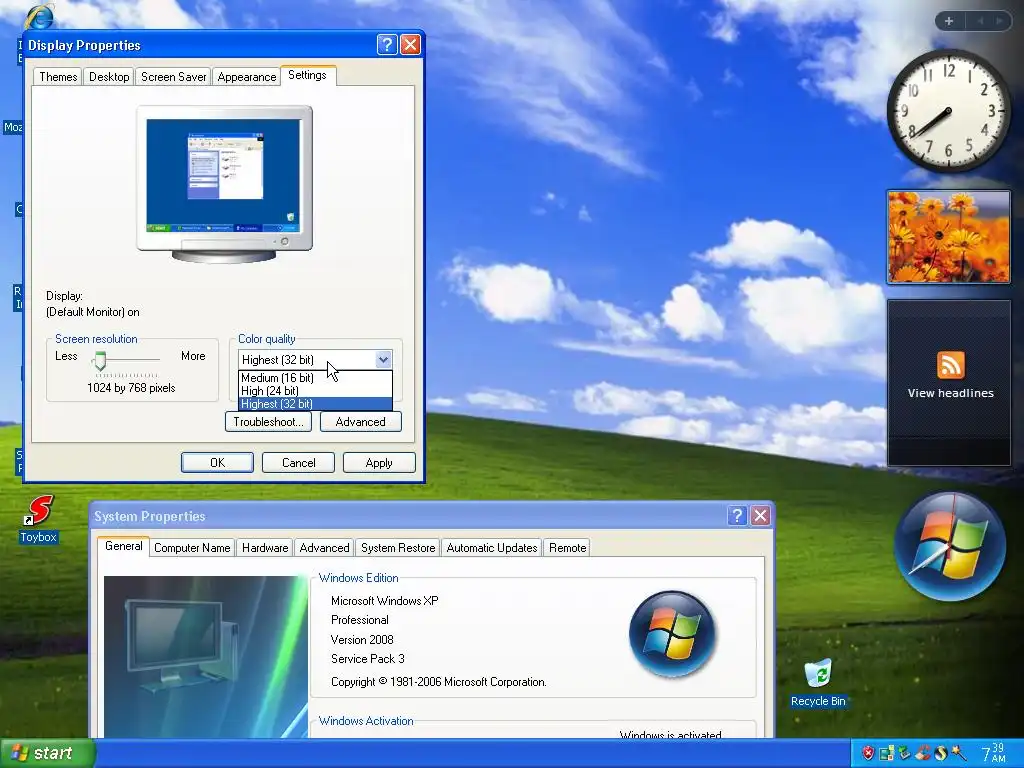Click the Advanced button in Display Properties
The width and height of the screenshot is (1024, 768).
[x=360, y=422]
